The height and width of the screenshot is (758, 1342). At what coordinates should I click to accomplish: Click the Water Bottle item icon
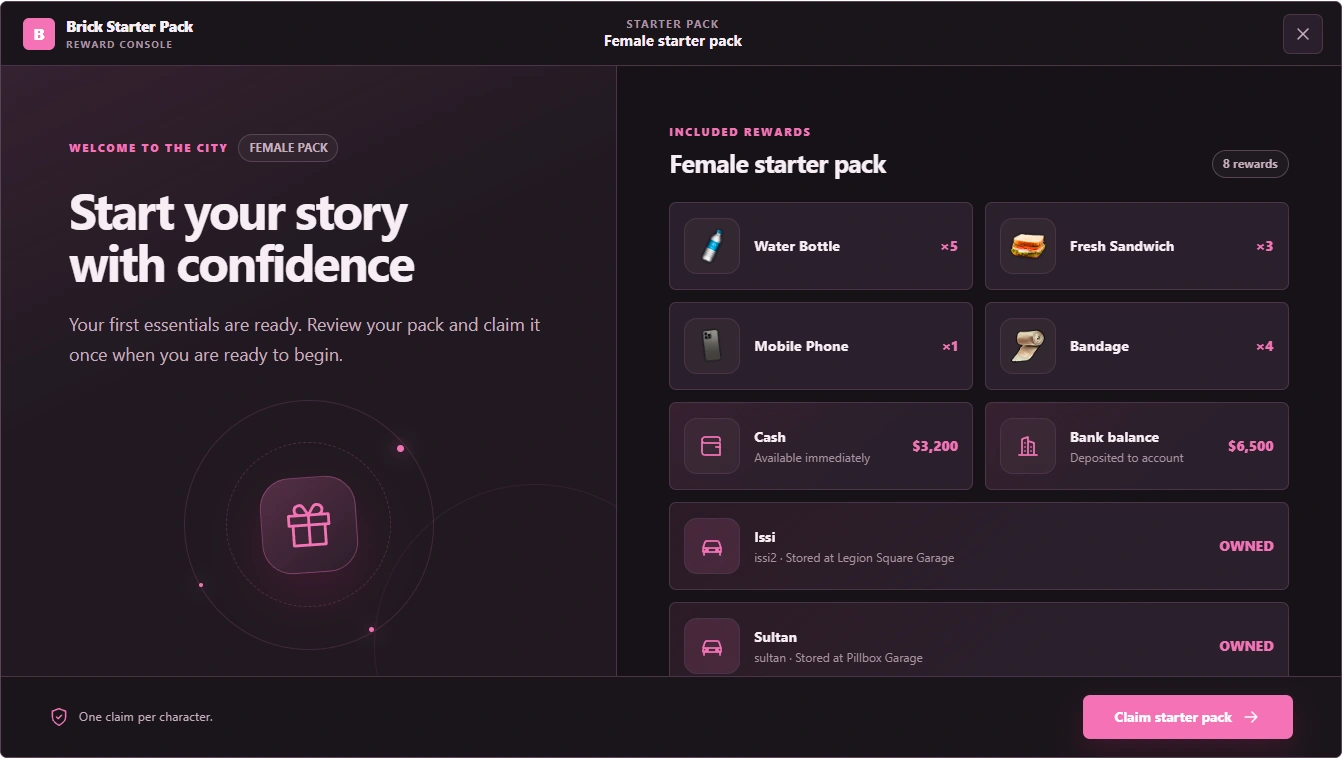(x=712, y=246)
